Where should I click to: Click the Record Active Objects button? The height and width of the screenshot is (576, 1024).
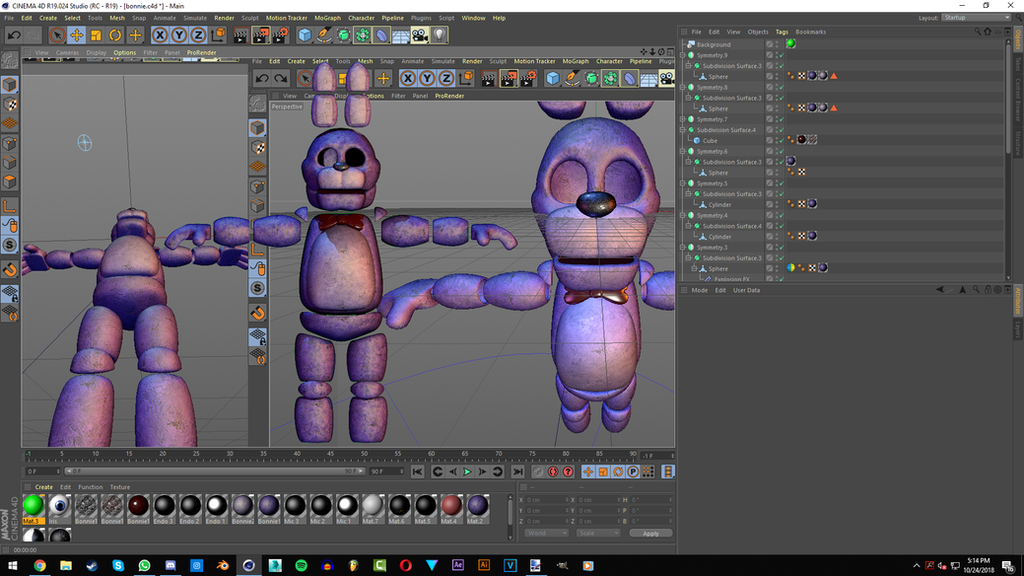(x=537, y=472)
